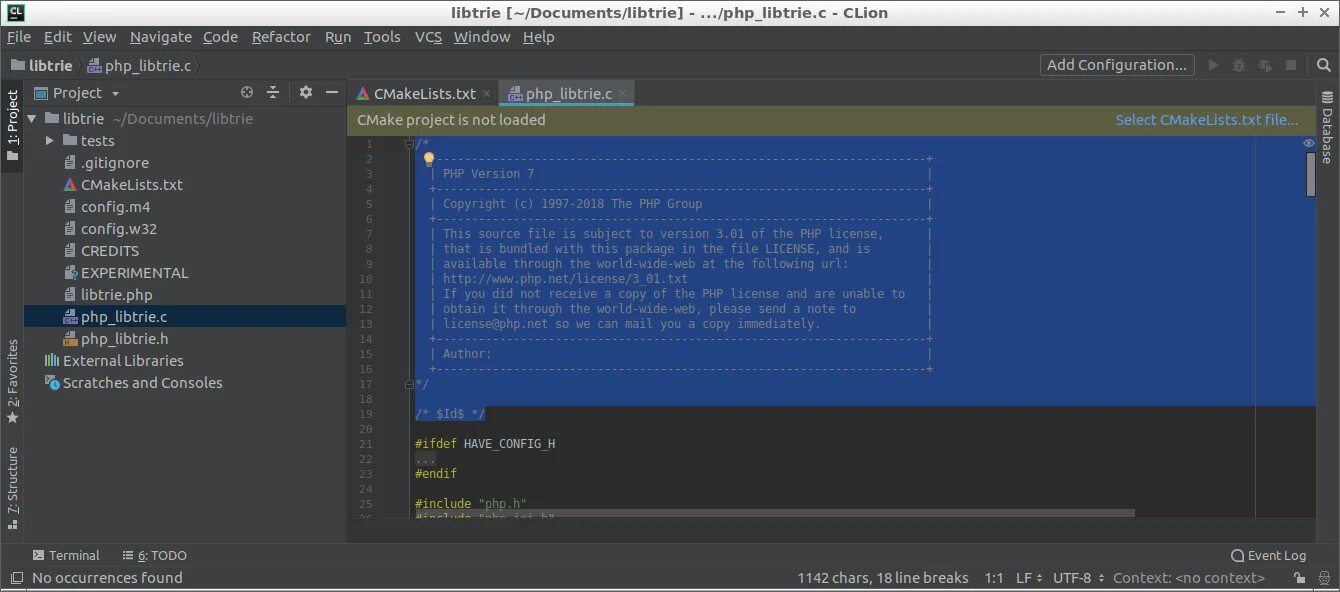The width and height of the screenshot is (1340, 592).
Task: Open the Favorites side tab
Action: pyautogui.click(x=12, y=381)
